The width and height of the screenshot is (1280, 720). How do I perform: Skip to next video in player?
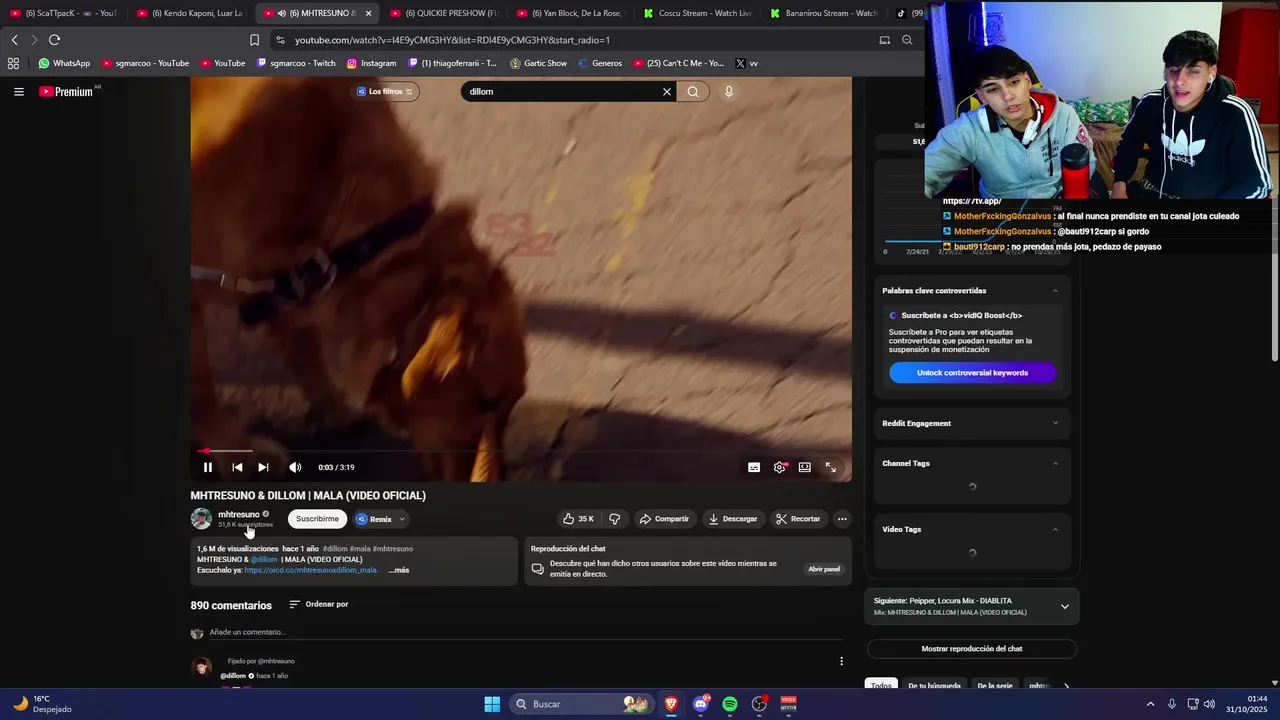(x=263, y=467)
